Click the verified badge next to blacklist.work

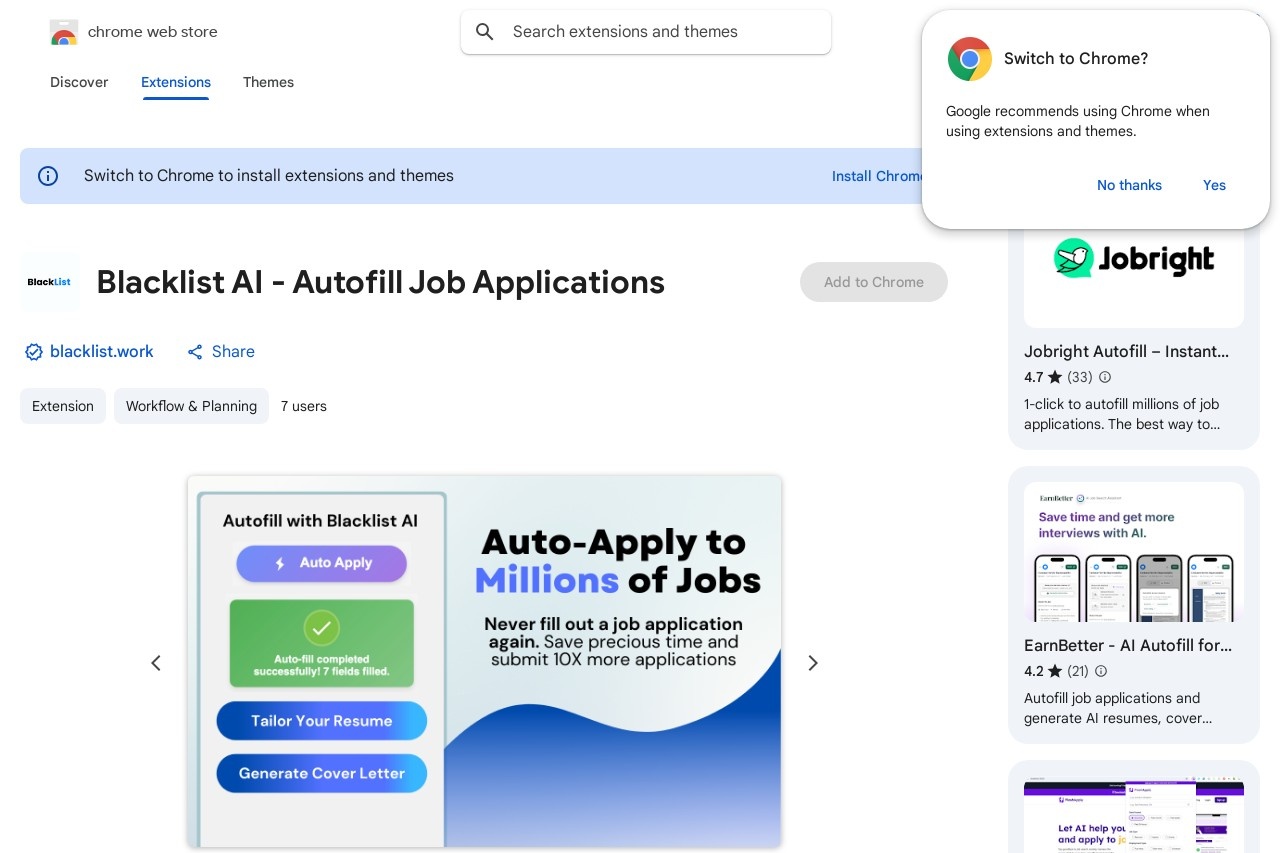click(34, 352)
